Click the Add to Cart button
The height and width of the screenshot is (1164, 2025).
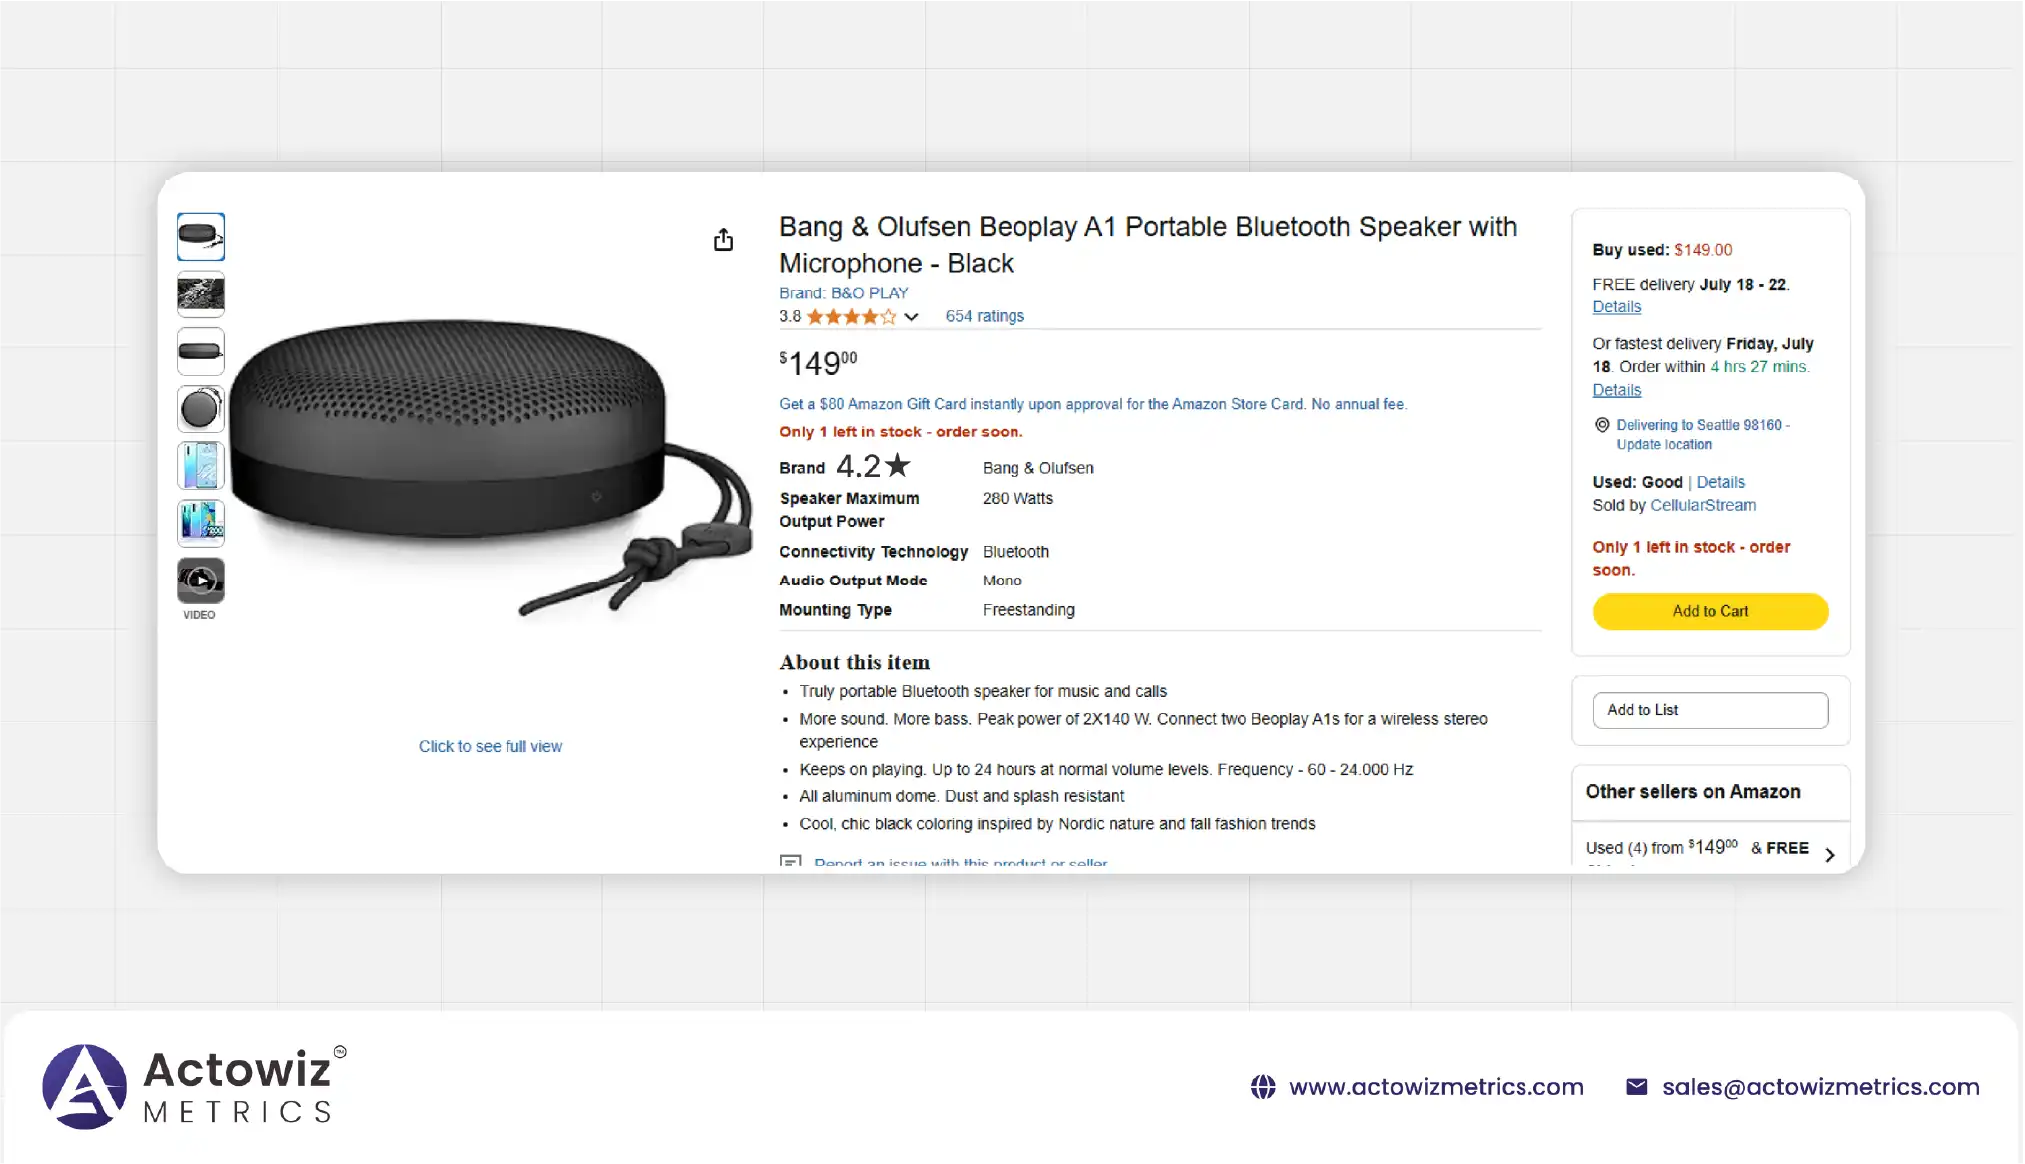point(1710,611)
